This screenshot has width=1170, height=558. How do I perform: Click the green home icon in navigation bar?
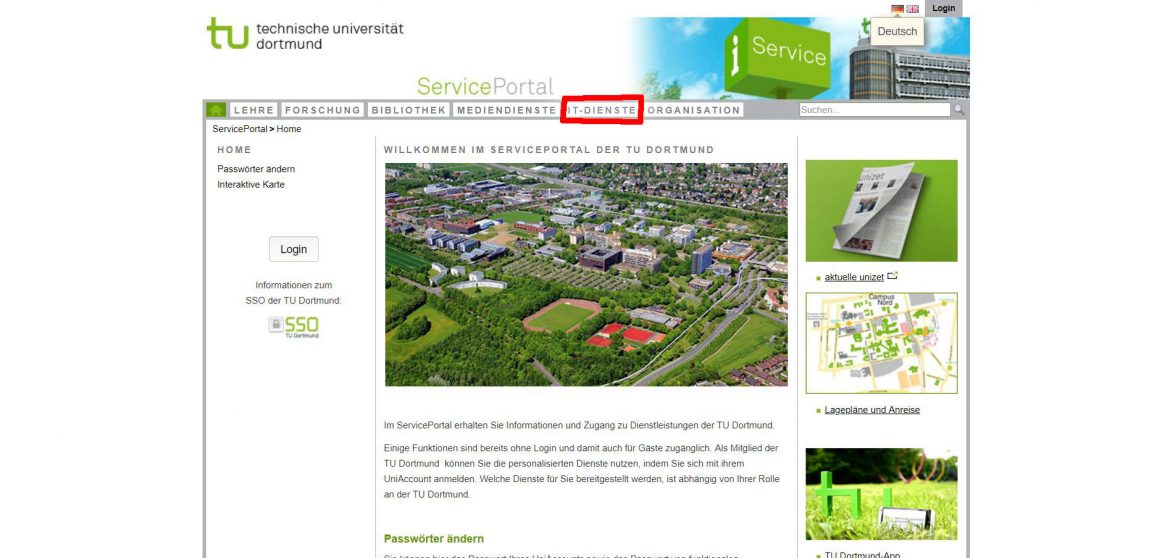coord(216,110)
